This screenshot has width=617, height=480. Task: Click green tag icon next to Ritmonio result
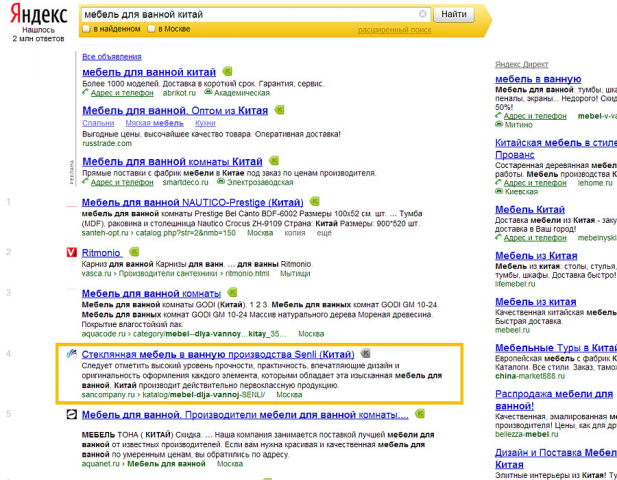point(134,251)
